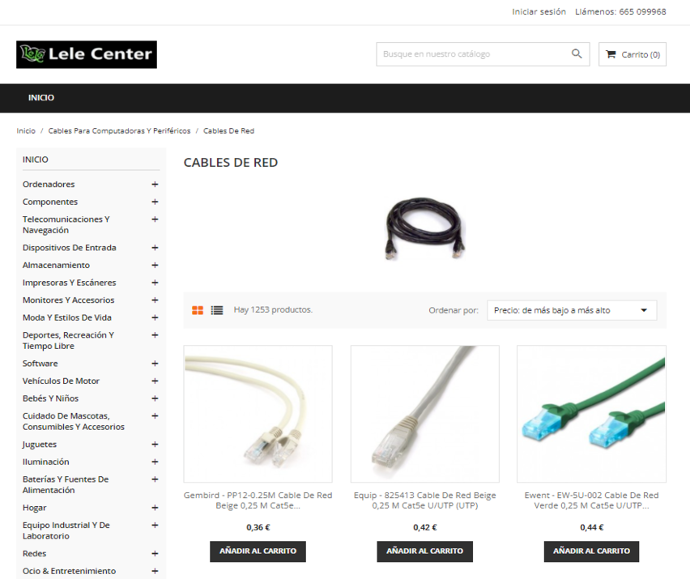The height and width of the screenshot is (579, 690).
Task: Expand the Componentes category
Action: point(155,202)
